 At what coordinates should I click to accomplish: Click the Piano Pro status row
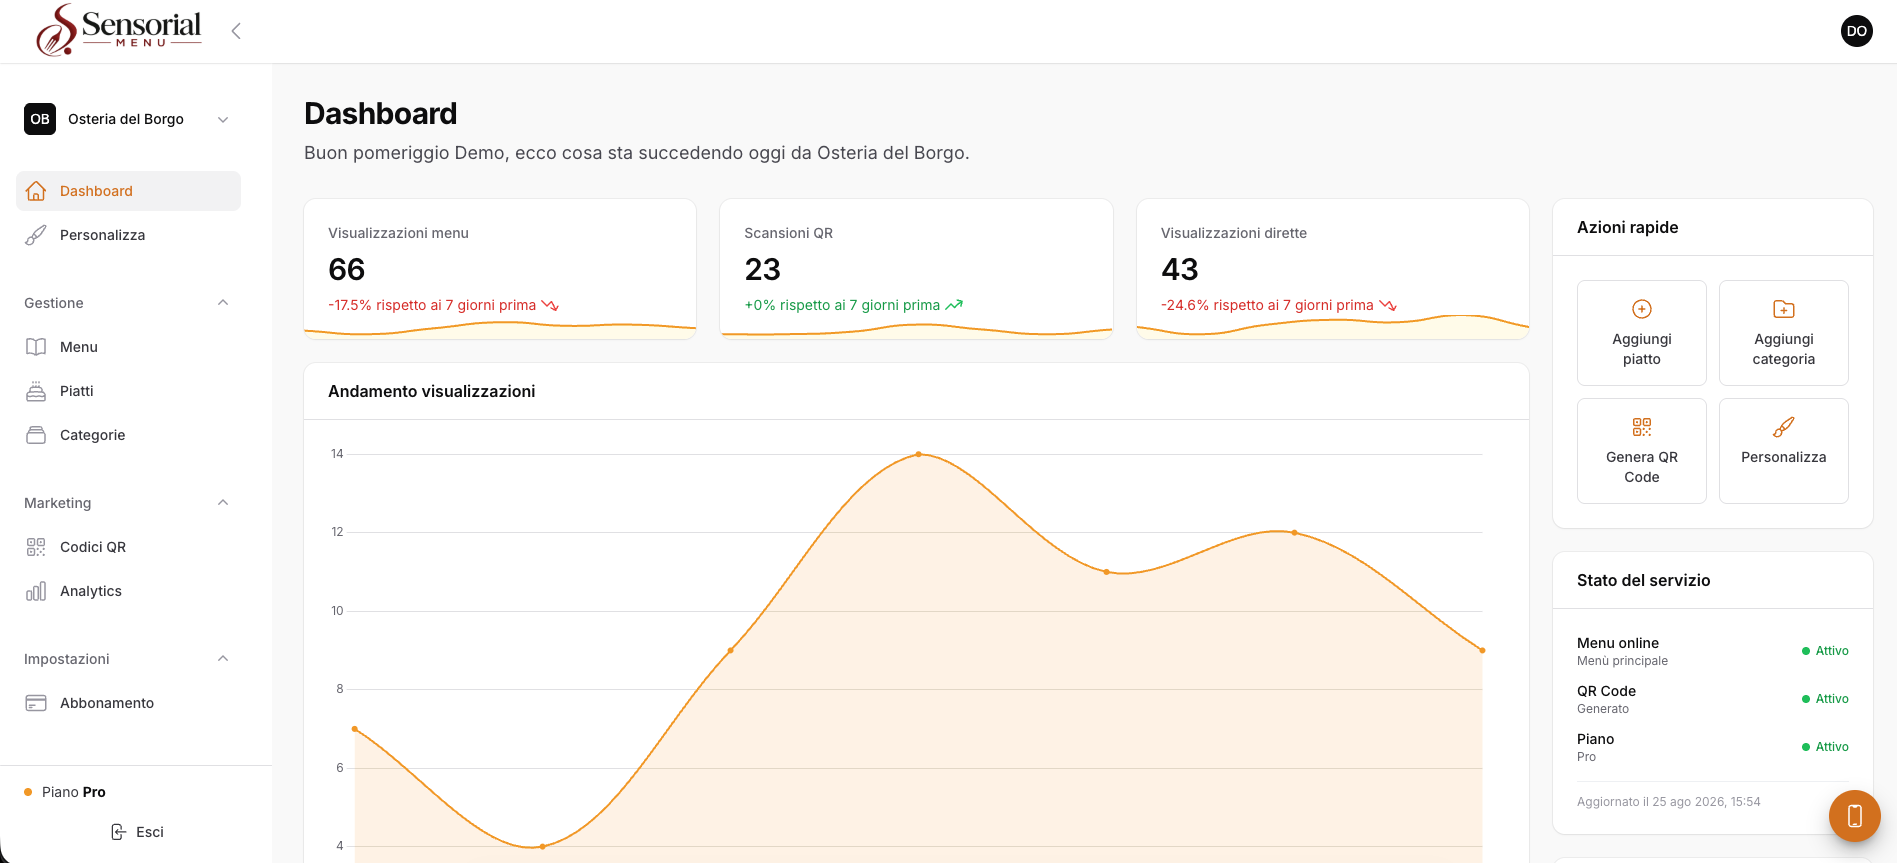[1713, 747]
